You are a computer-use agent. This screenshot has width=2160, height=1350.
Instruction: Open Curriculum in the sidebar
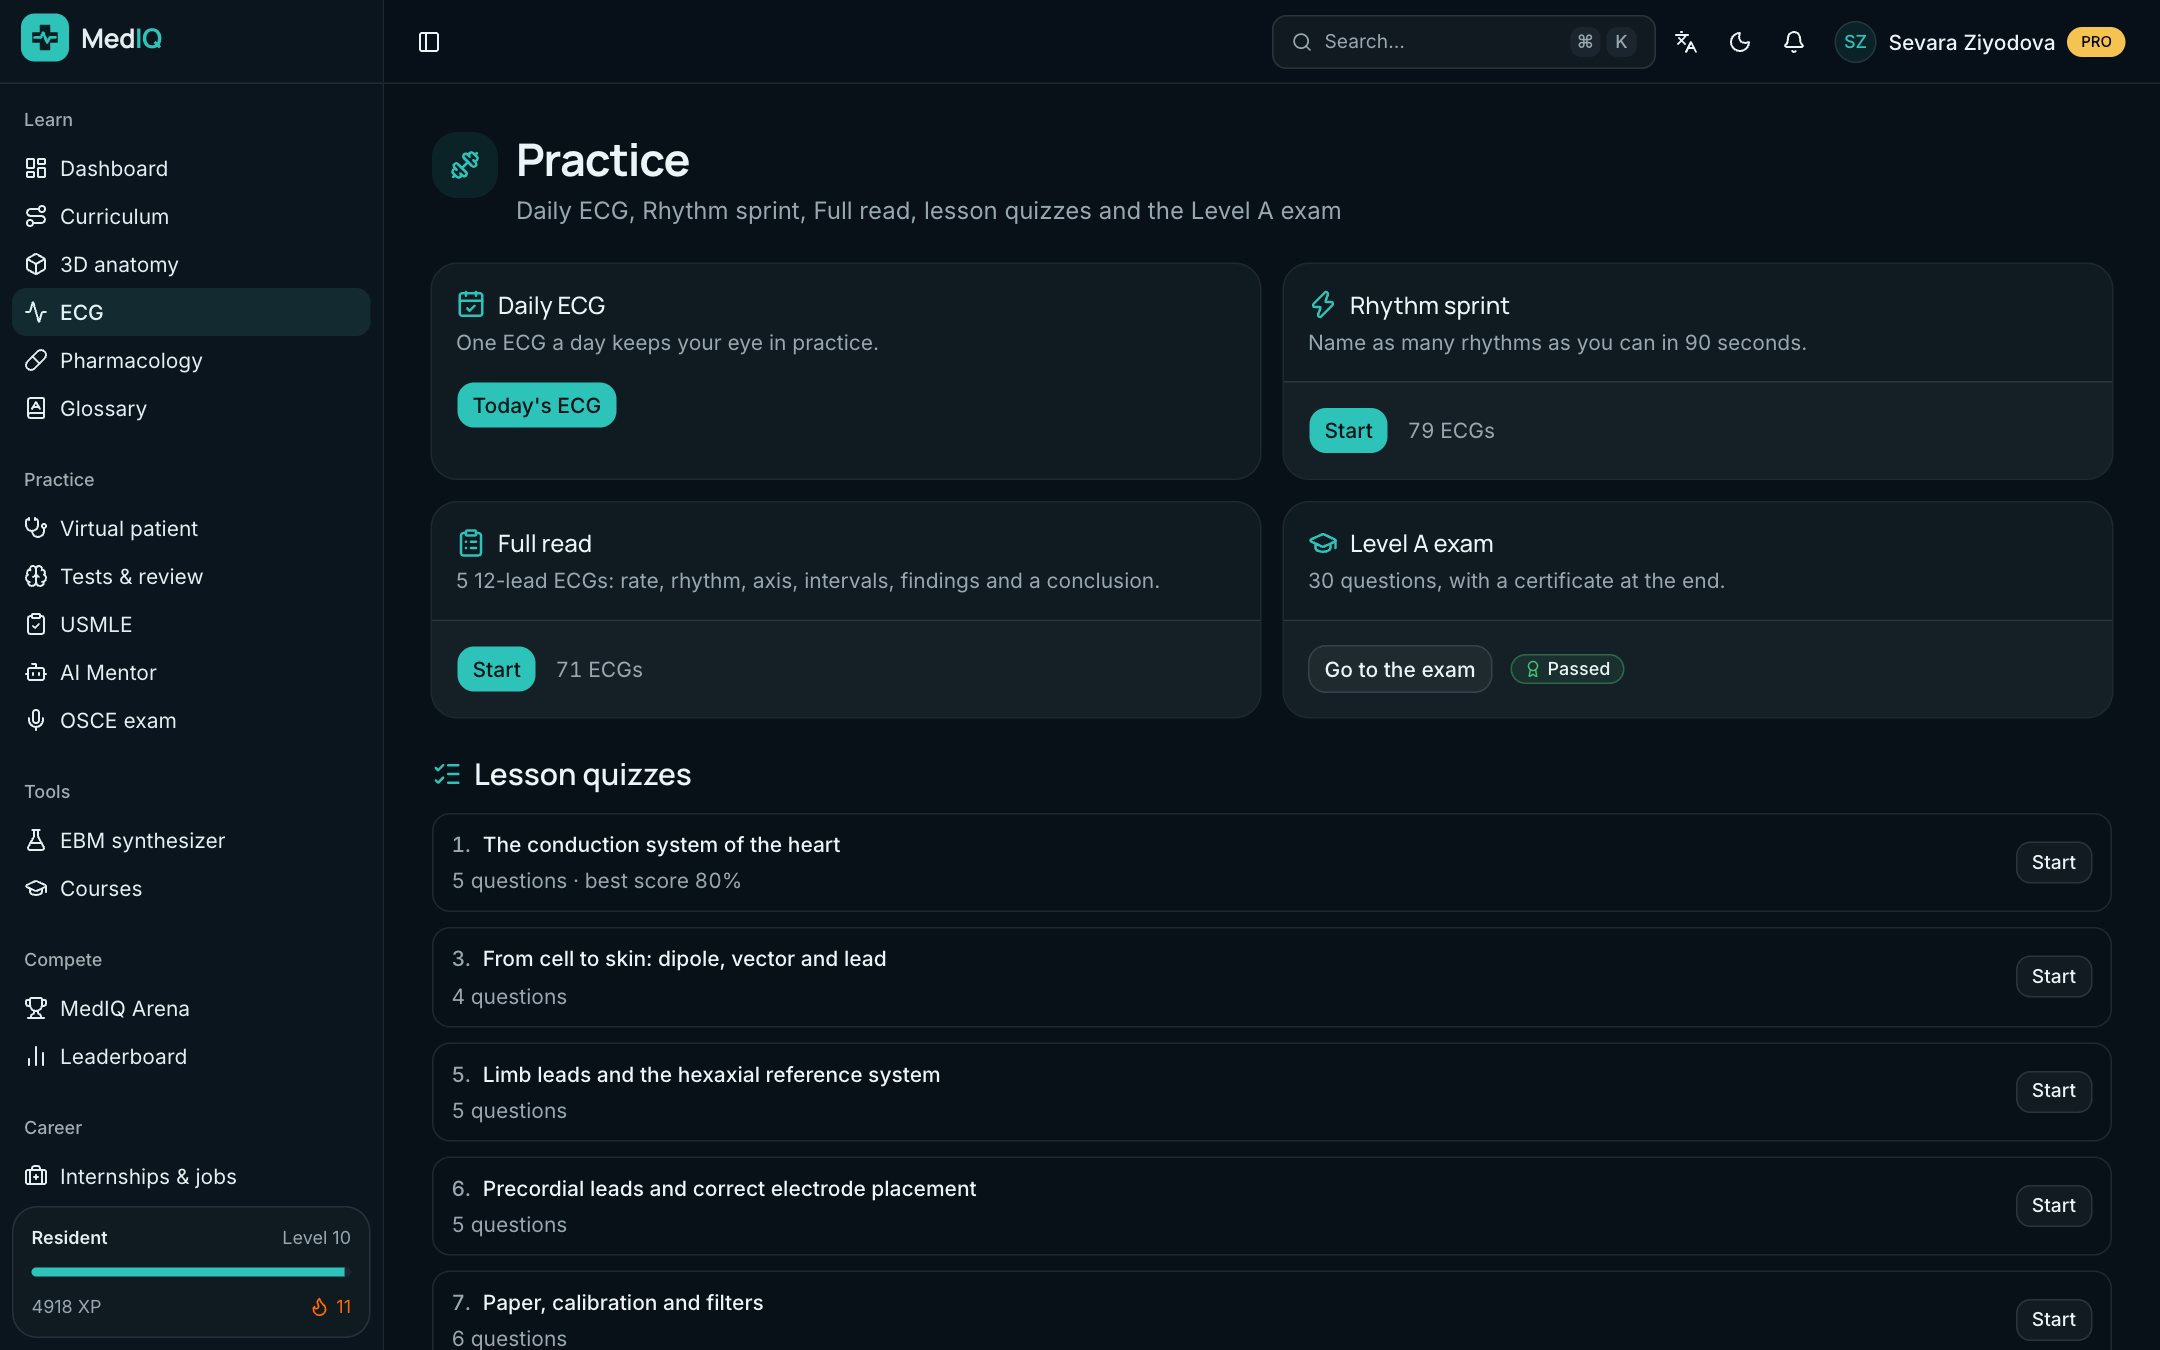click(x=191, y=216)
